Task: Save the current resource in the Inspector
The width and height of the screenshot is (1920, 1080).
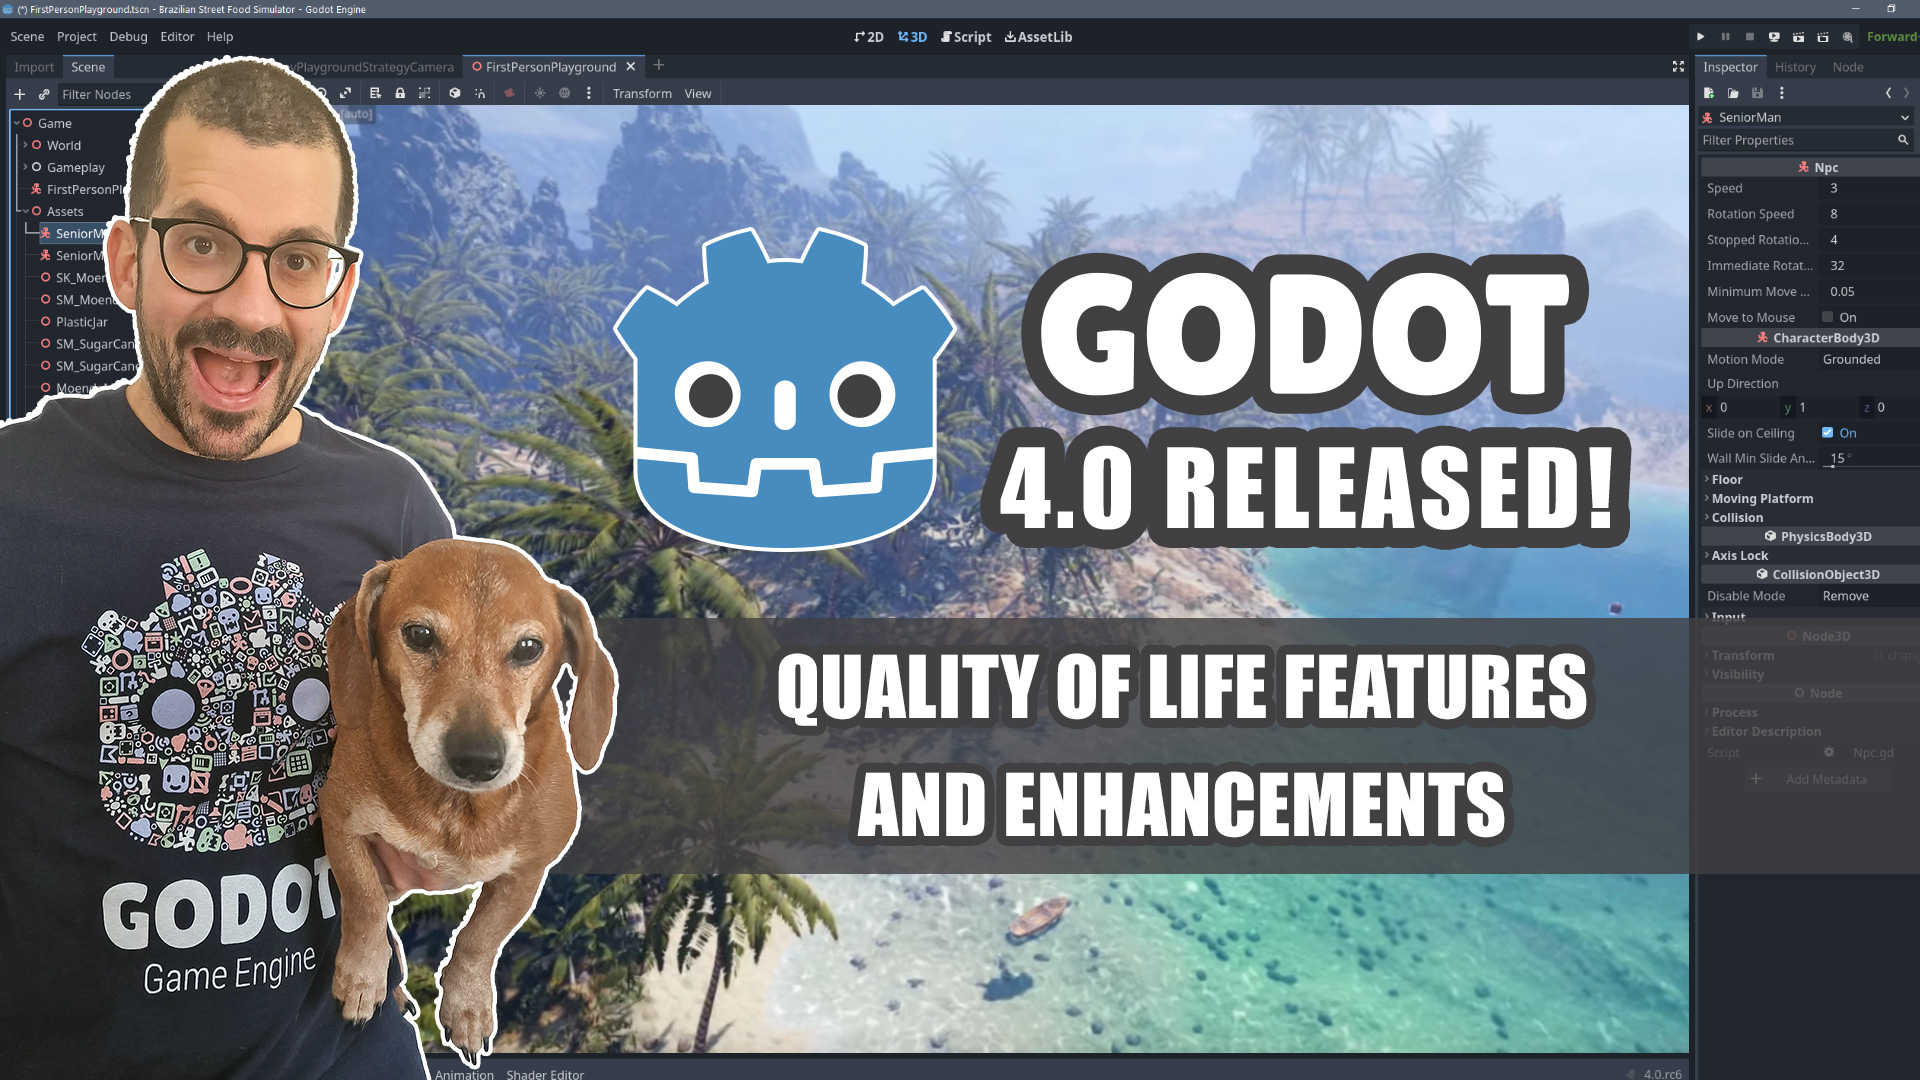Action: 1757,93
